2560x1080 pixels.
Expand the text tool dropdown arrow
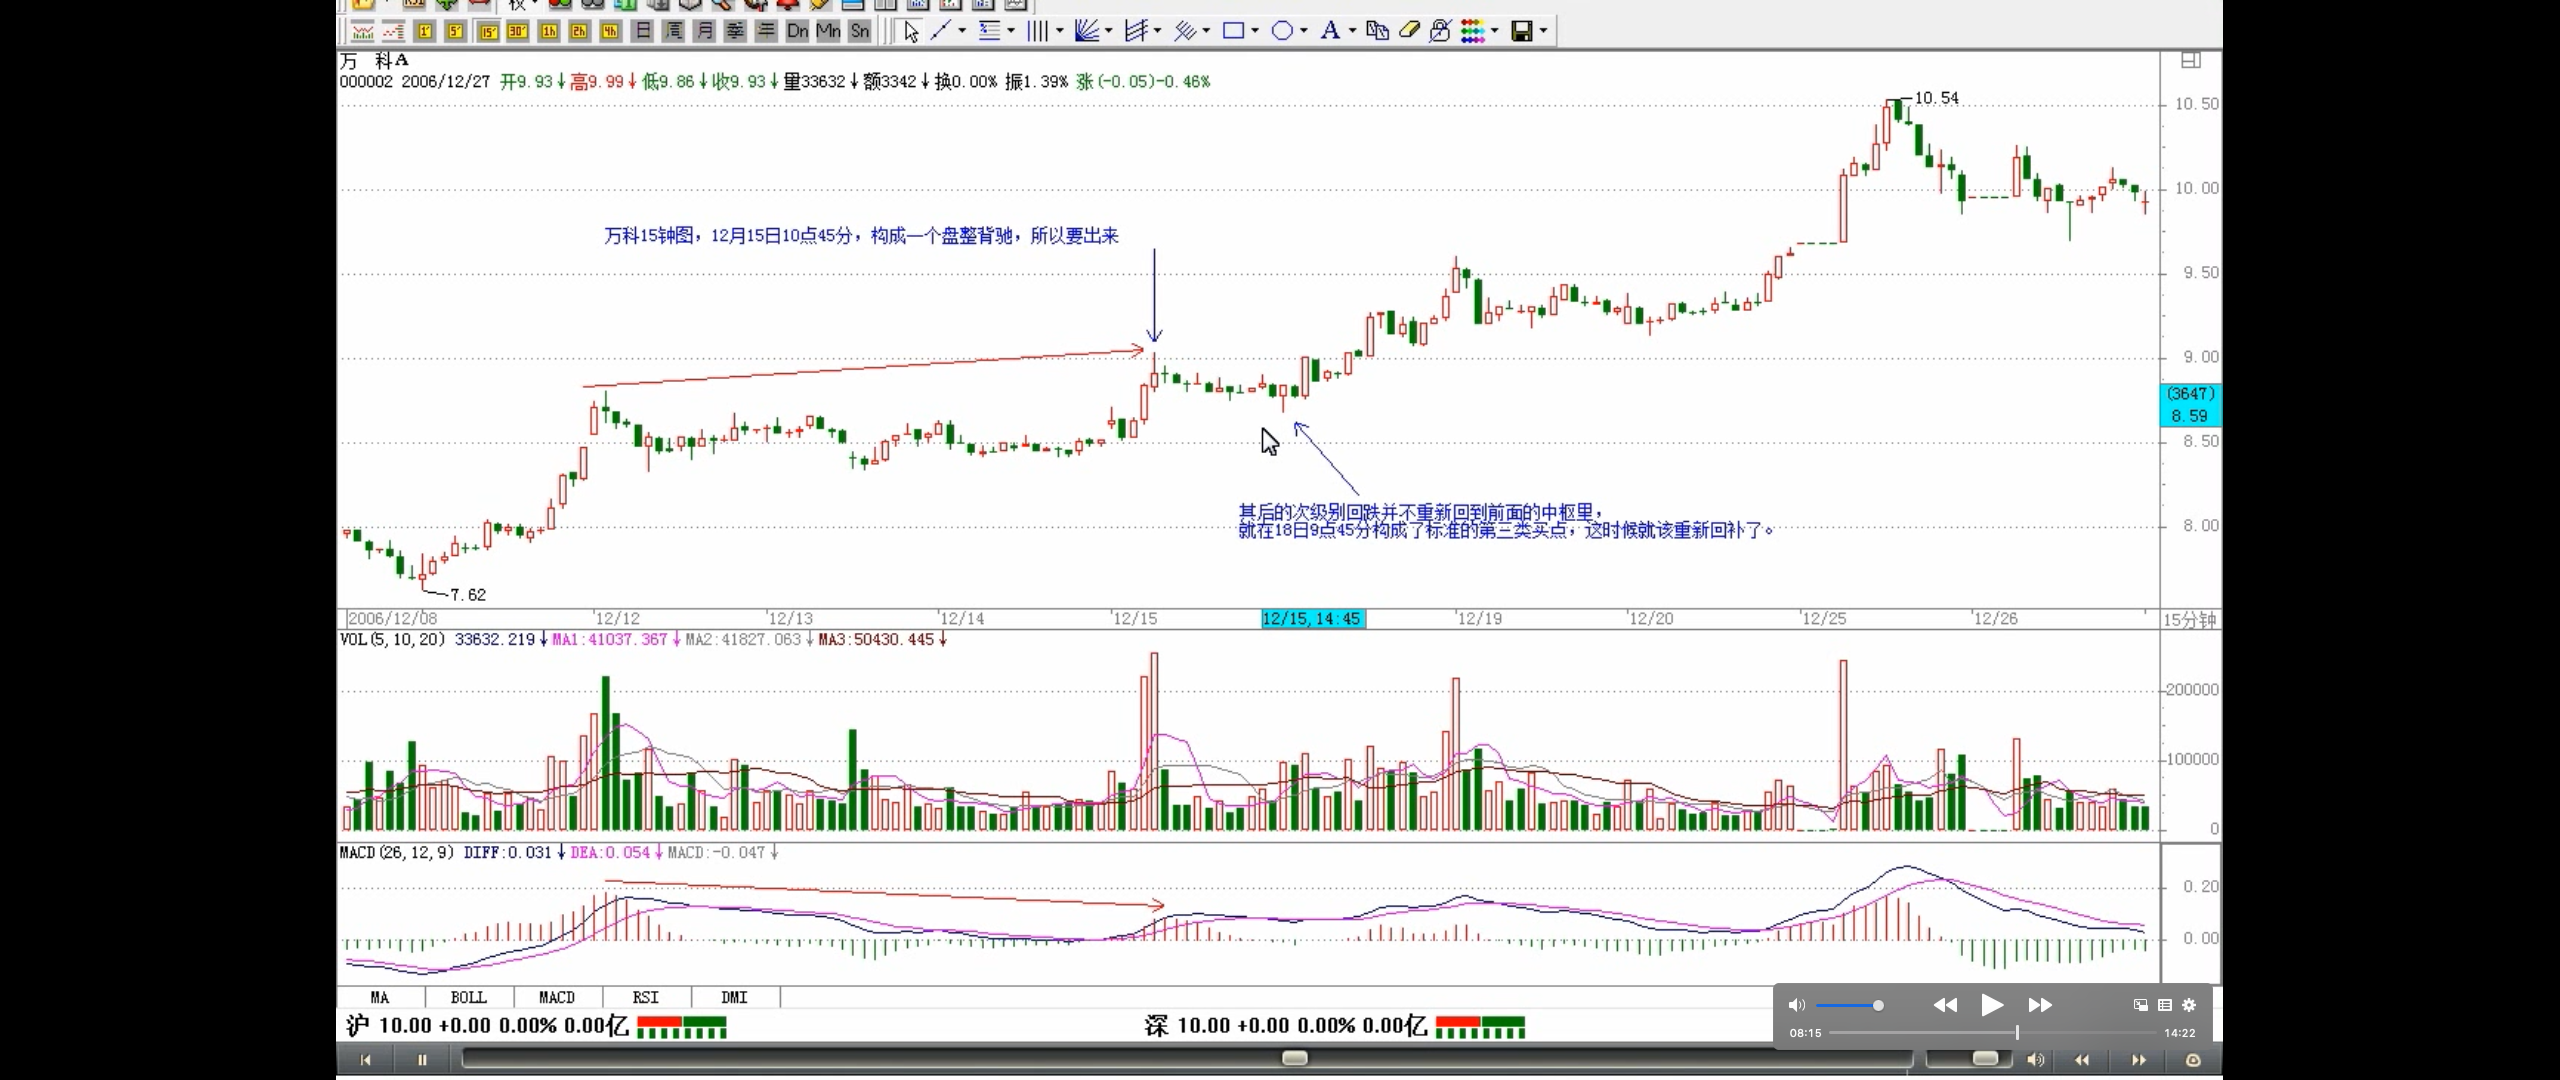pos(1352,31)
